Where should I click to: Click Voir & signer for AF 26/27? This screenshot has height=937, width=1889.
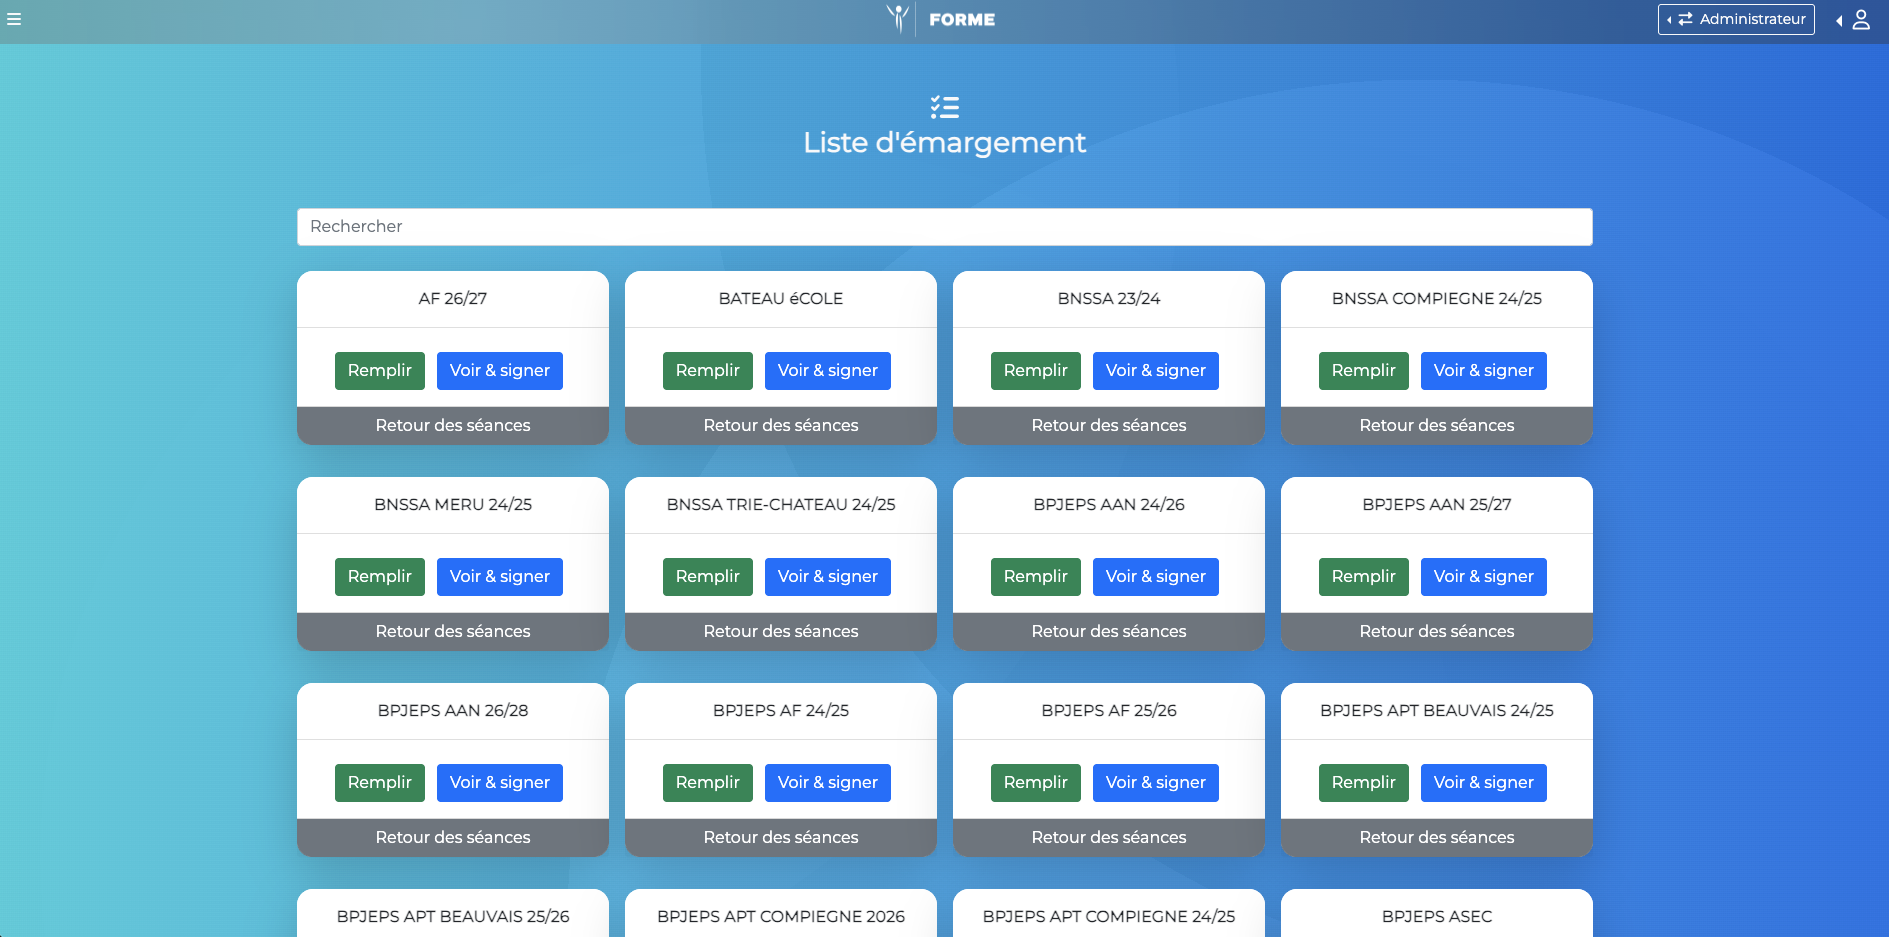(x=500, y=371)
